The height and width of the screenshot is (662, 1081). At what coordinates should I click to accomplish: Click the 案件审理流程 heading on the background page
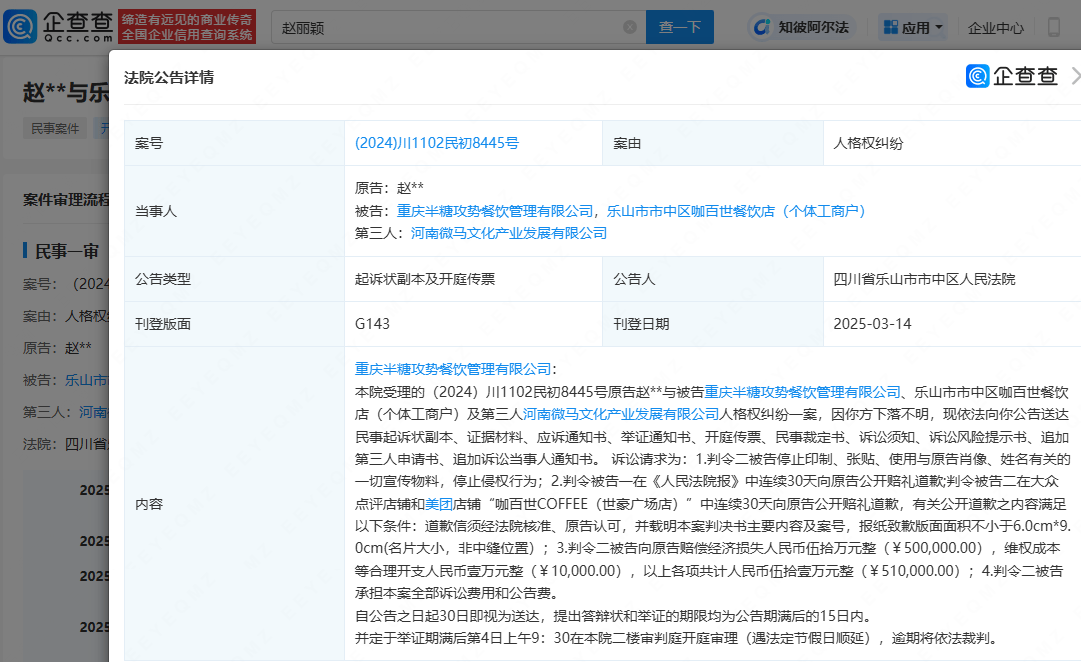click(x=66, y=200)
